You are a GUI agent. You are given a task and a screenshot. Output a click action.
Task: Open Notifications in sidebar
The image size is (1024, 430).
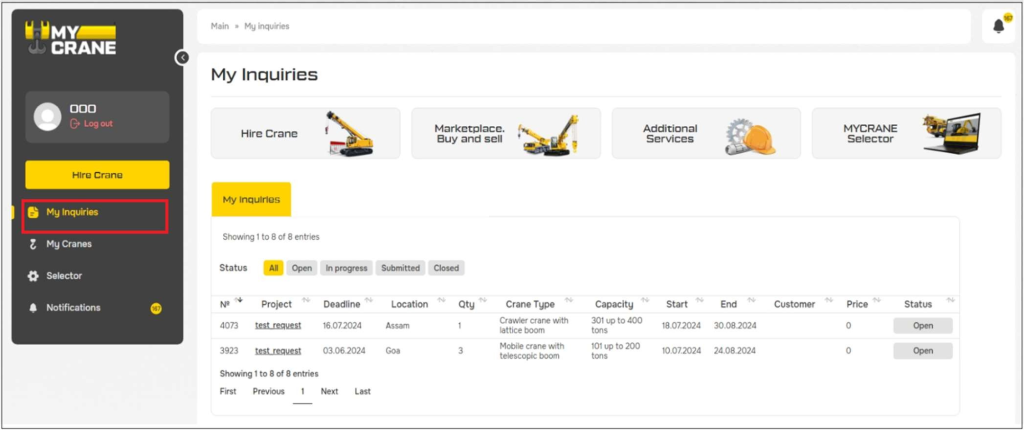click(73, 308)
